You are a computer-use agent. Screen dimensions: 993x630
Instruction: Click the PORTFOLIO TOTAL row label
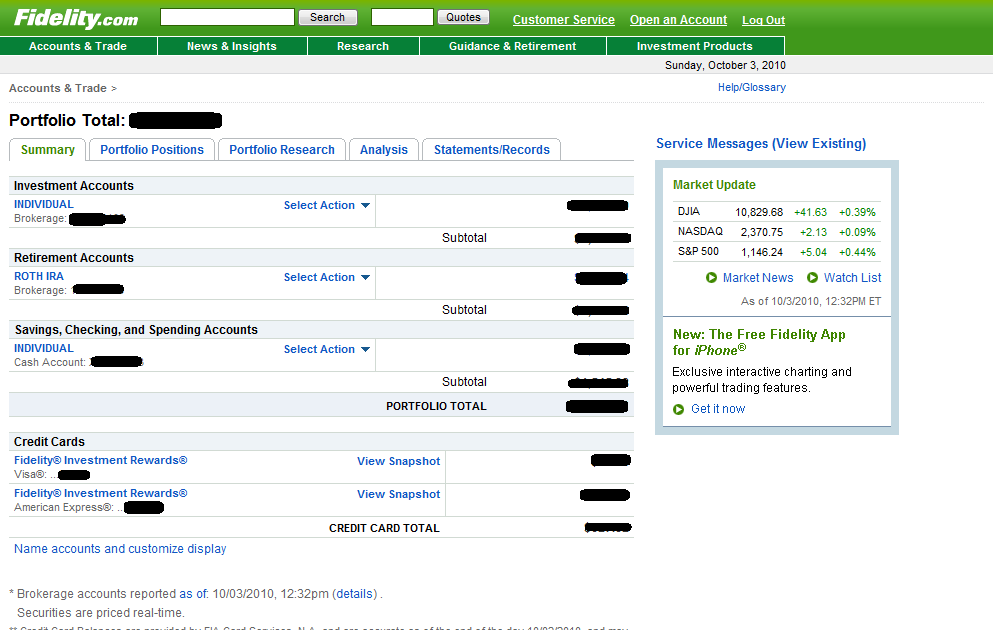click(x=436, y=406)
